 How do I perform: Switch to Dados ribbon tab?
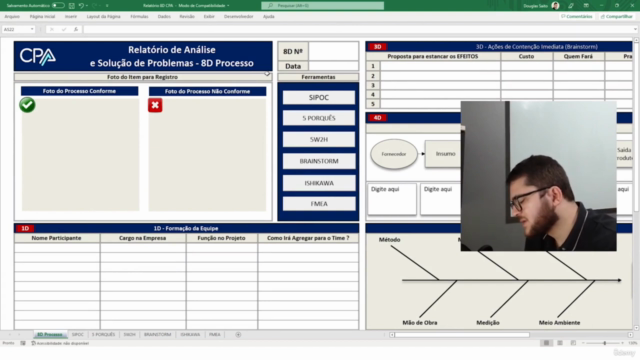coord(164,17)
